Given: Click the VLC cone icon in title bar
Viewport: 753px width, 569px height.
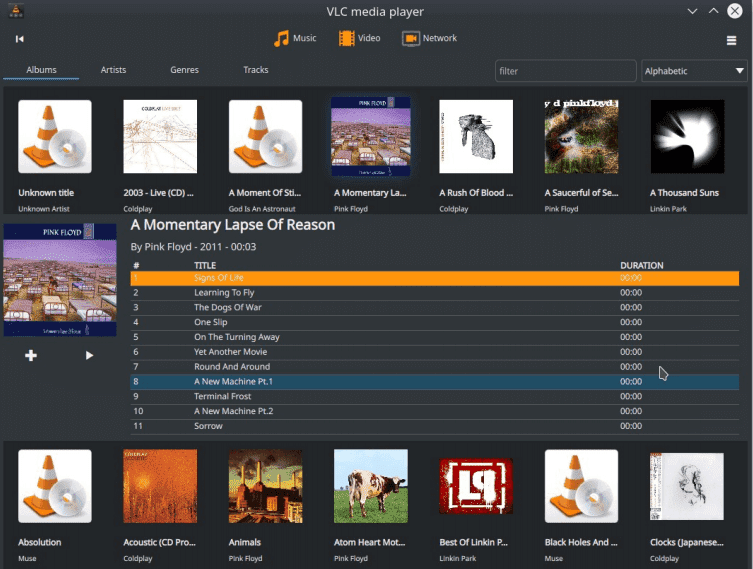Looking at the screenshot, I should pyautogui.click(x=16, y=11).
